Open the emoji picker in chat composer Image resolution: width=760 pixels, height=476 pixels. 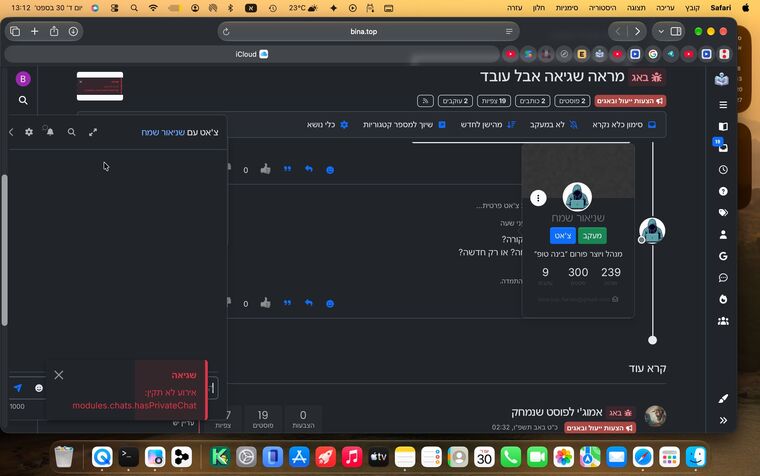coord(39,388)
